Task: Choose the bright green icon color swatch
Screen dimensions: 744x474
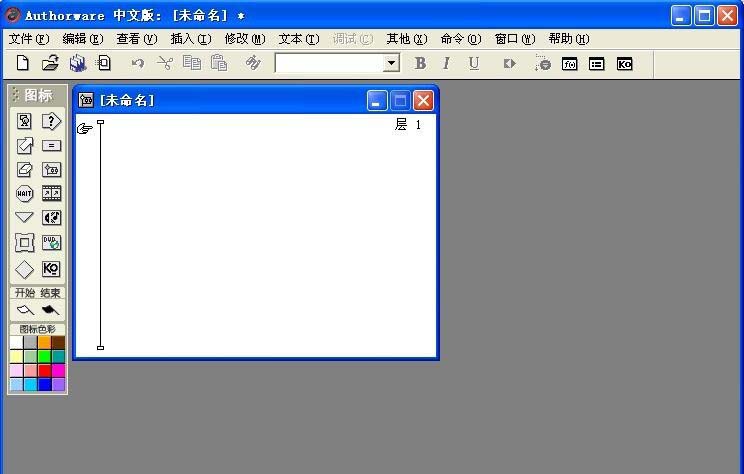Action: click(45, 356)
